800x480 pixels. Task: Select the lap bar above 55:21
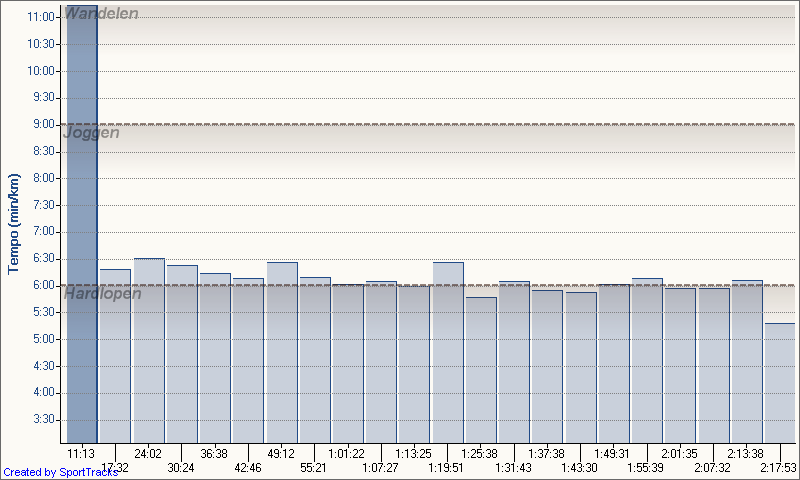coord(315,360)
